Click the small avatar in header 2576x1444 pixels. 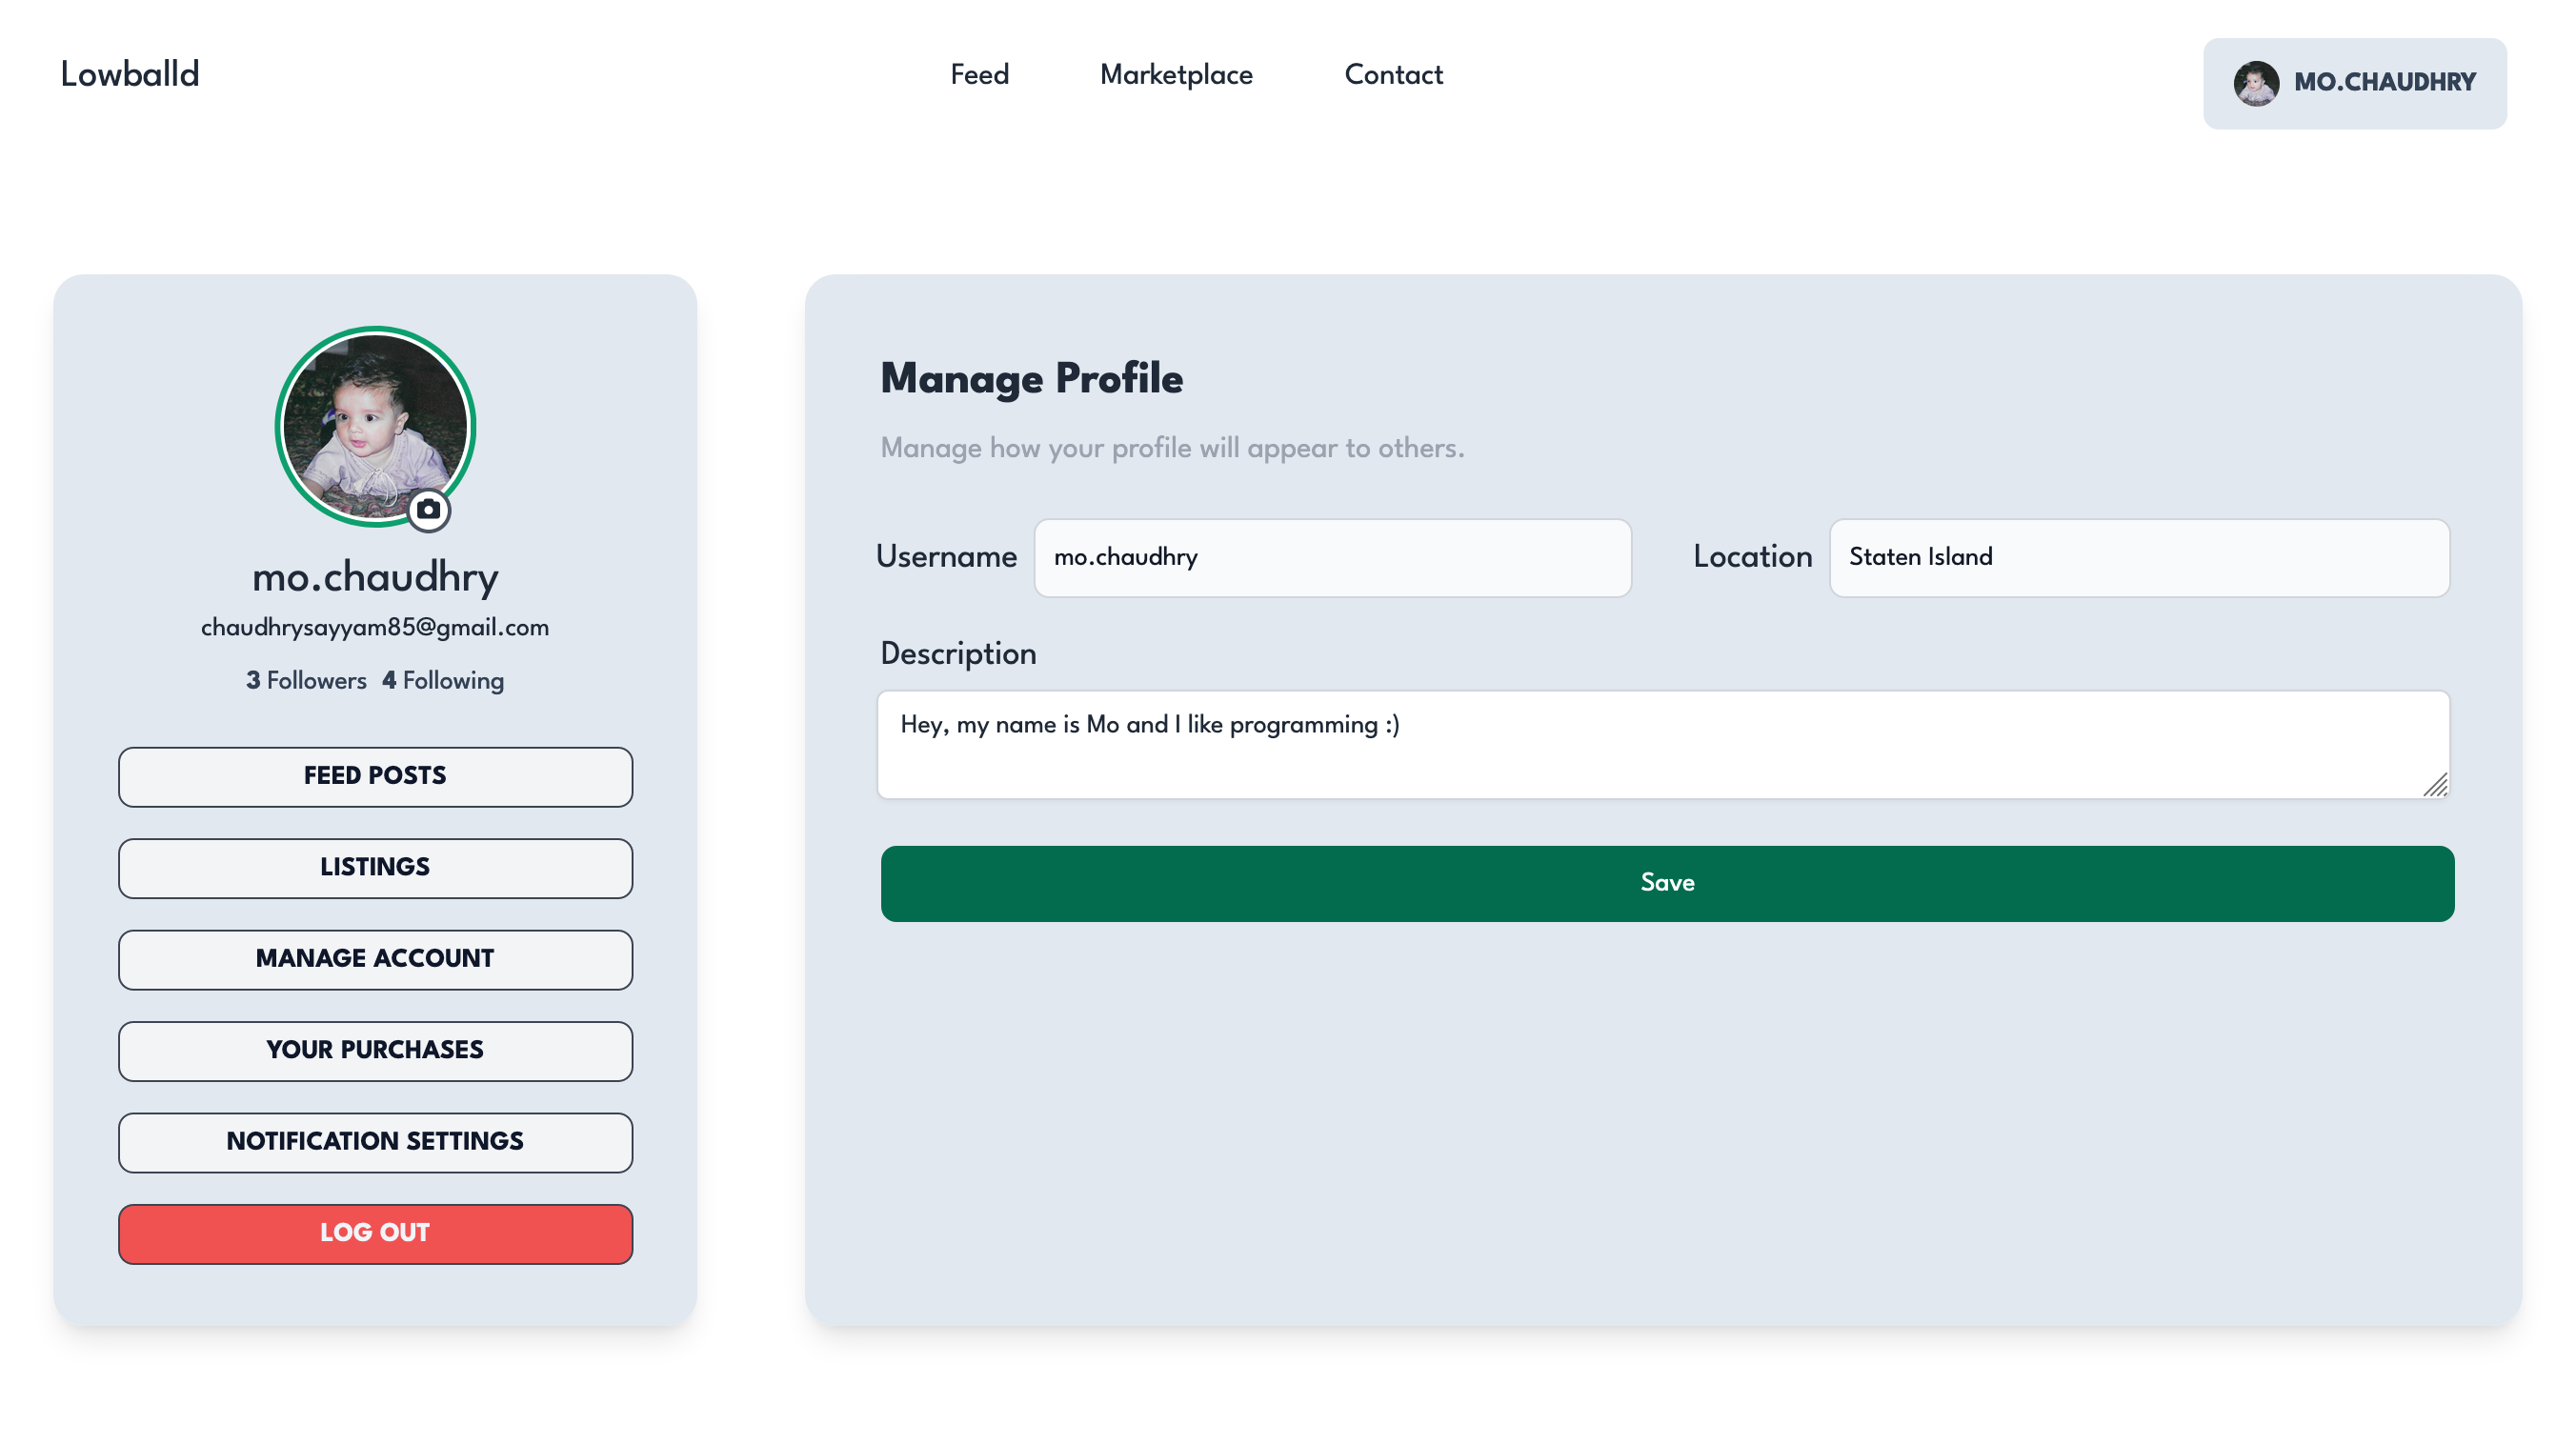(2255, 83)
